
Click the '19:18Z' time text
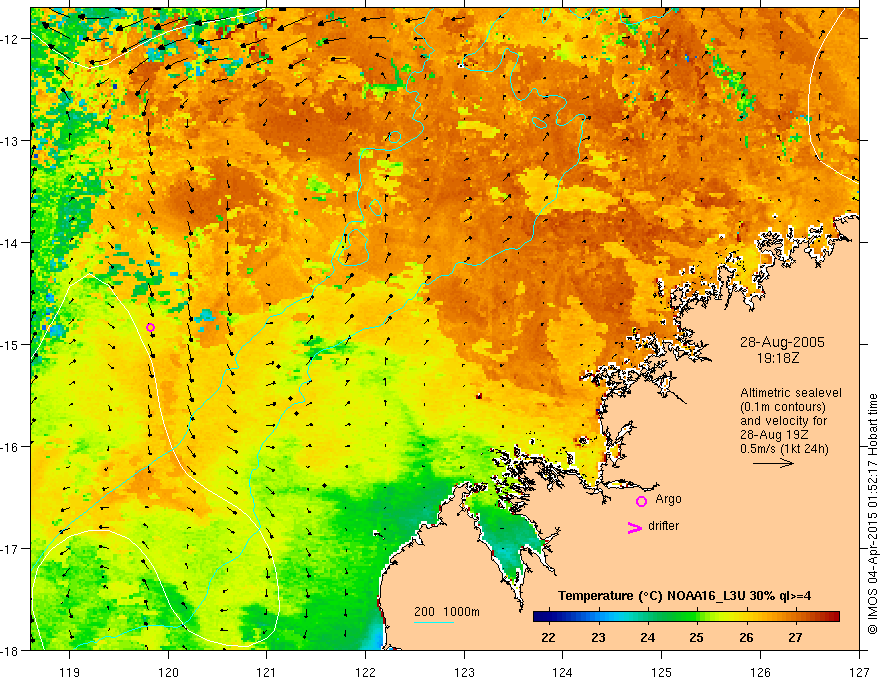(778, 358)
